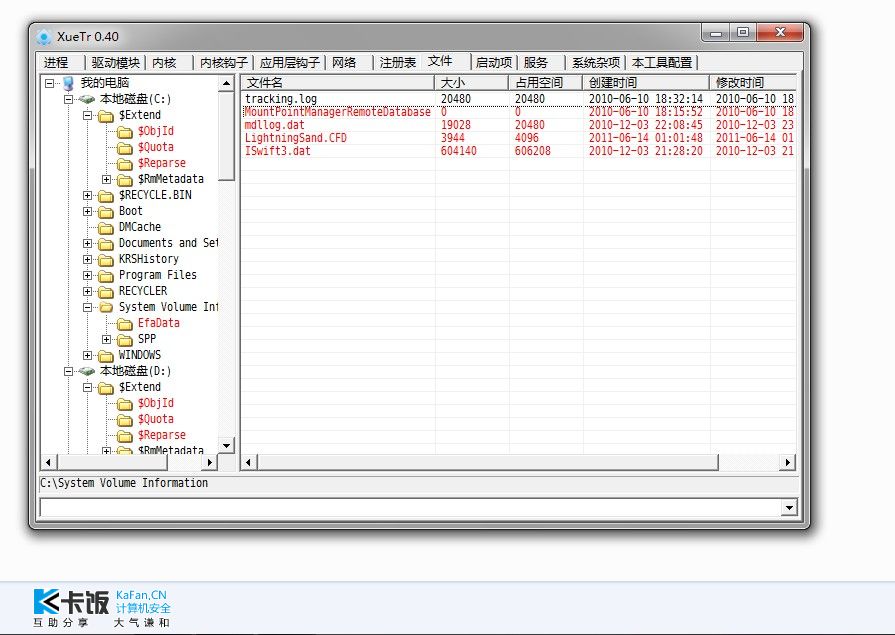Click the tree panel scroll up arrow
The height and width of the screenshot is (635, 895).
point(227,83)
